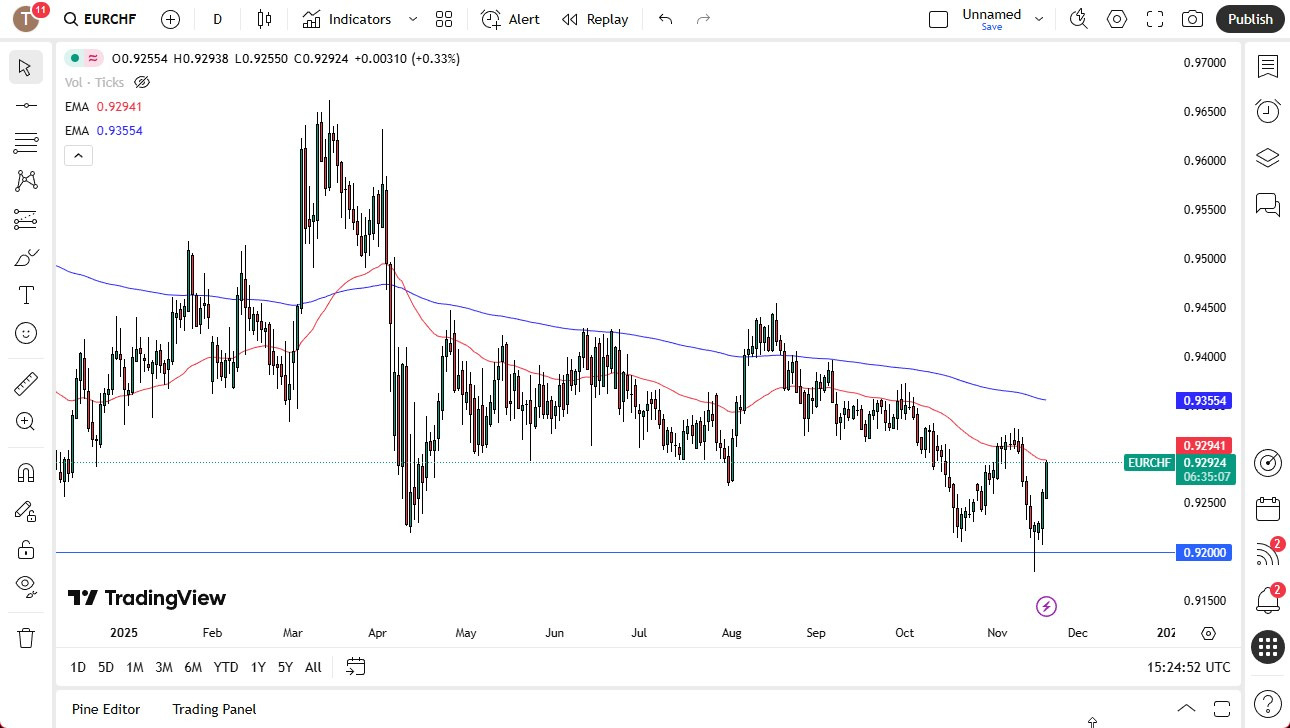
Task: Open the Pine Editor tab
Action: [106, 709]
